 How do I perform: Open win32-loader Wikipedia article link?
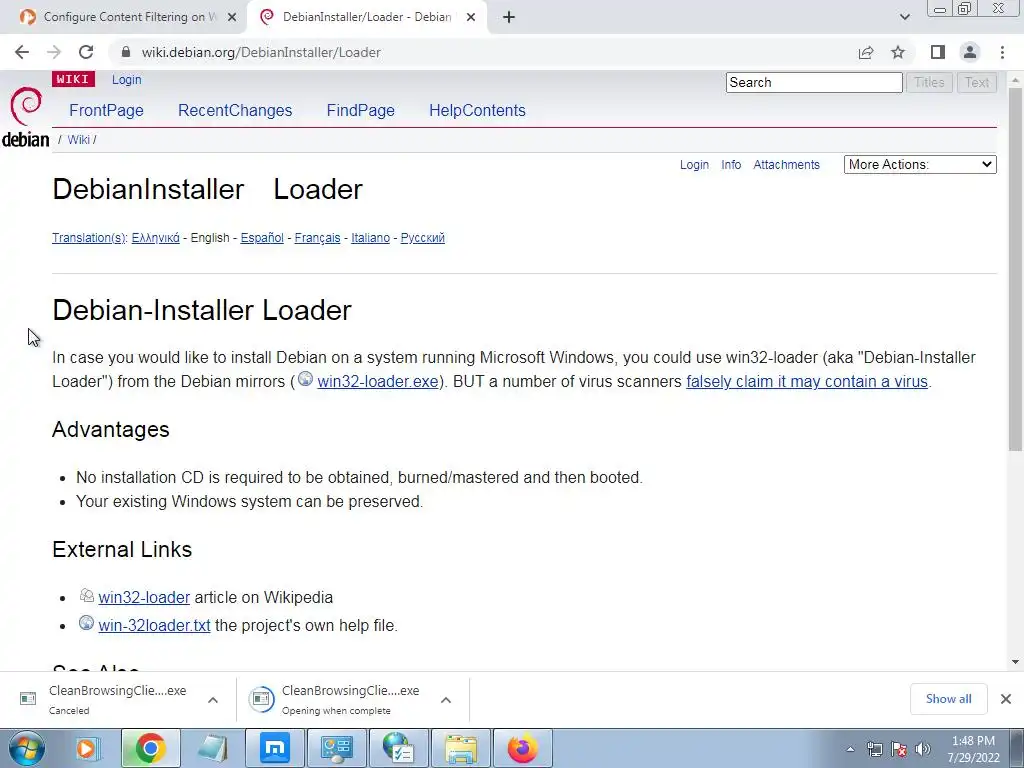click(x=144, y=598)
